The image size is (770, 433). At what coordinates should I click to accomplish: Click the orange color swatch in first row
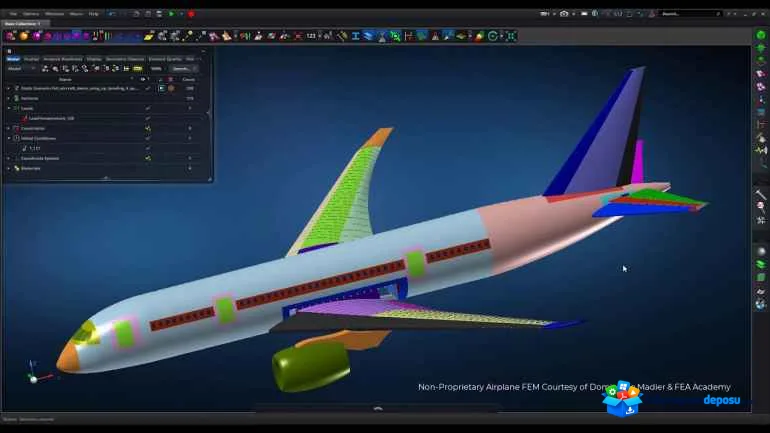(171, 88)
